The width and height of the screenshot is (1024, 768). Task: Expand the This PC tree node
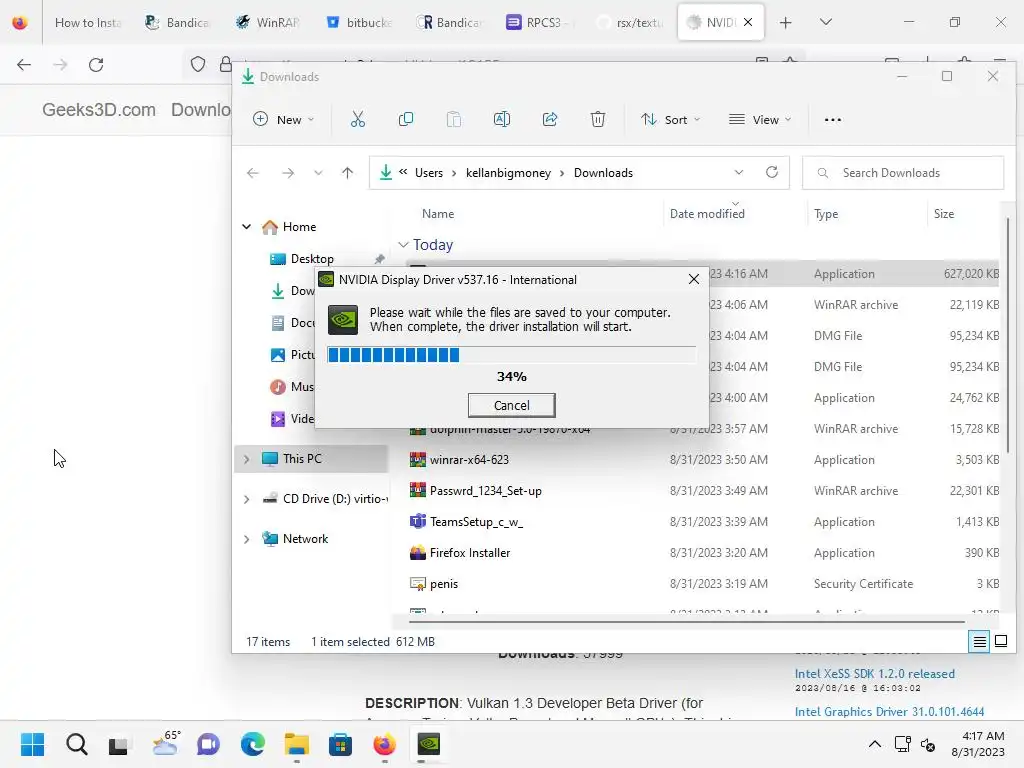coord(246,459)
